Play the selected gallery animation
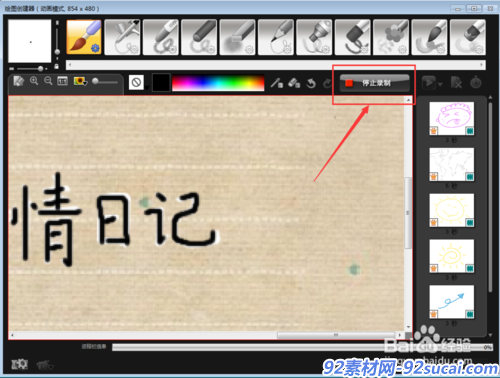The width and height of the screenshot is (500, 378). tap(429, 82)
